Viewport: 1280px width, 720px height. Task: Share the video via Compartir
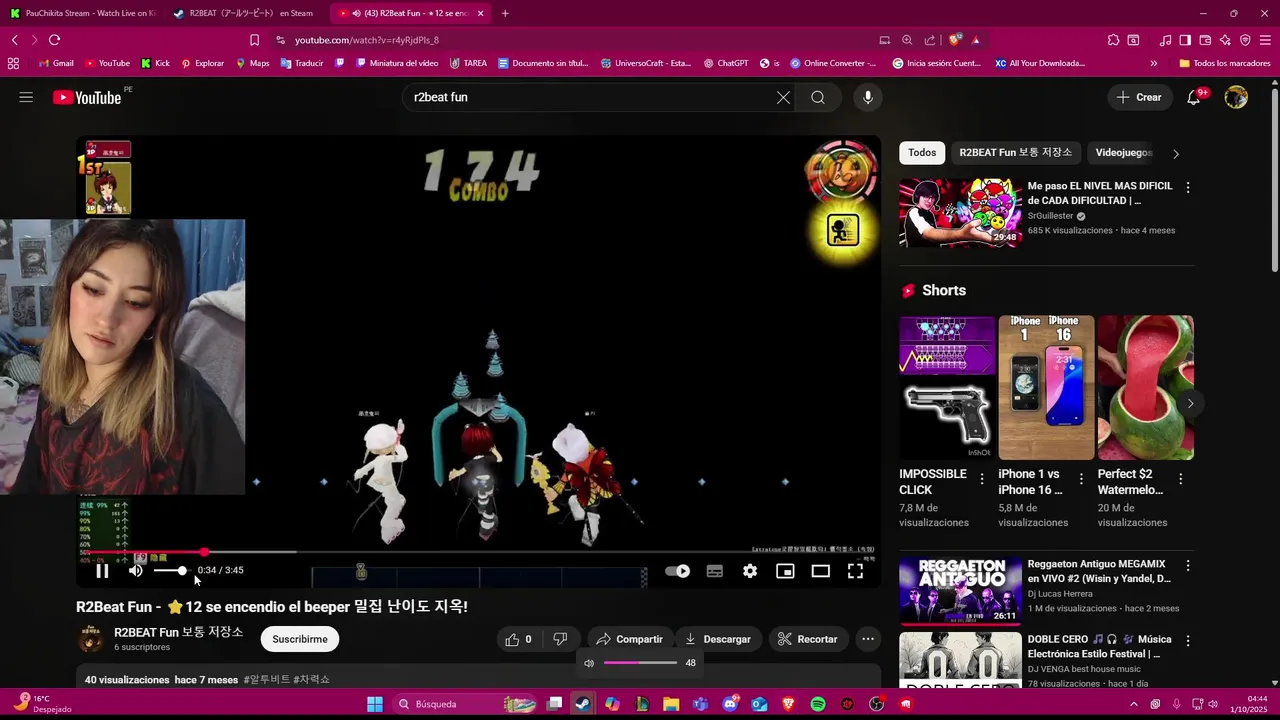(629, 639)
